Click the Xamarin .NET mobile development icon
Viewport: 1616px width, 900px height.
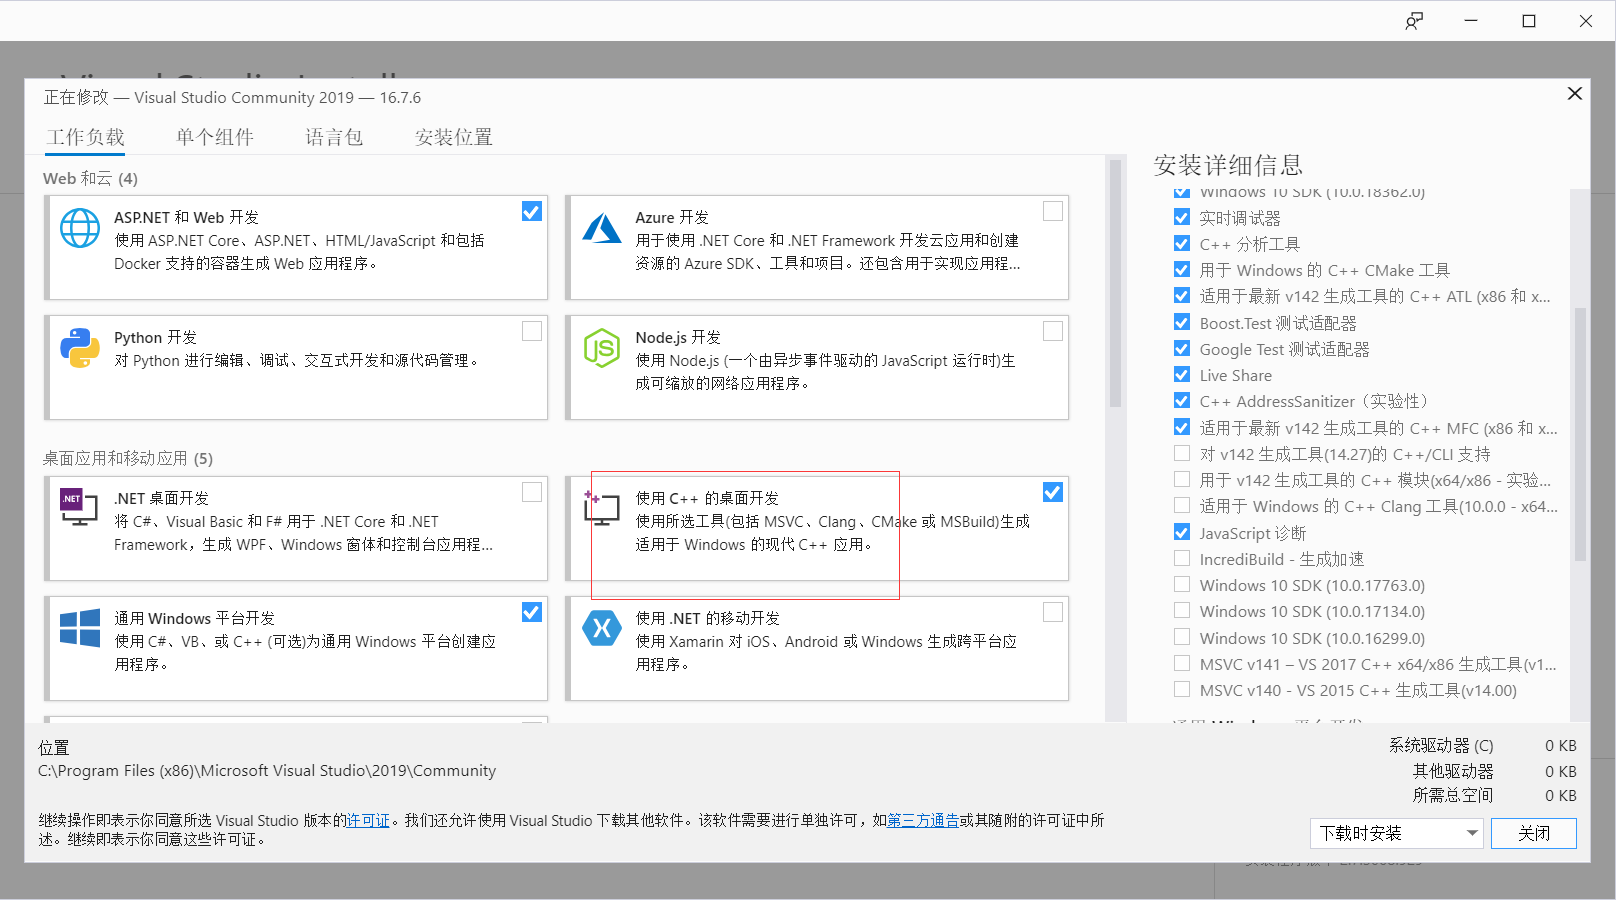(x=602, y=628)
